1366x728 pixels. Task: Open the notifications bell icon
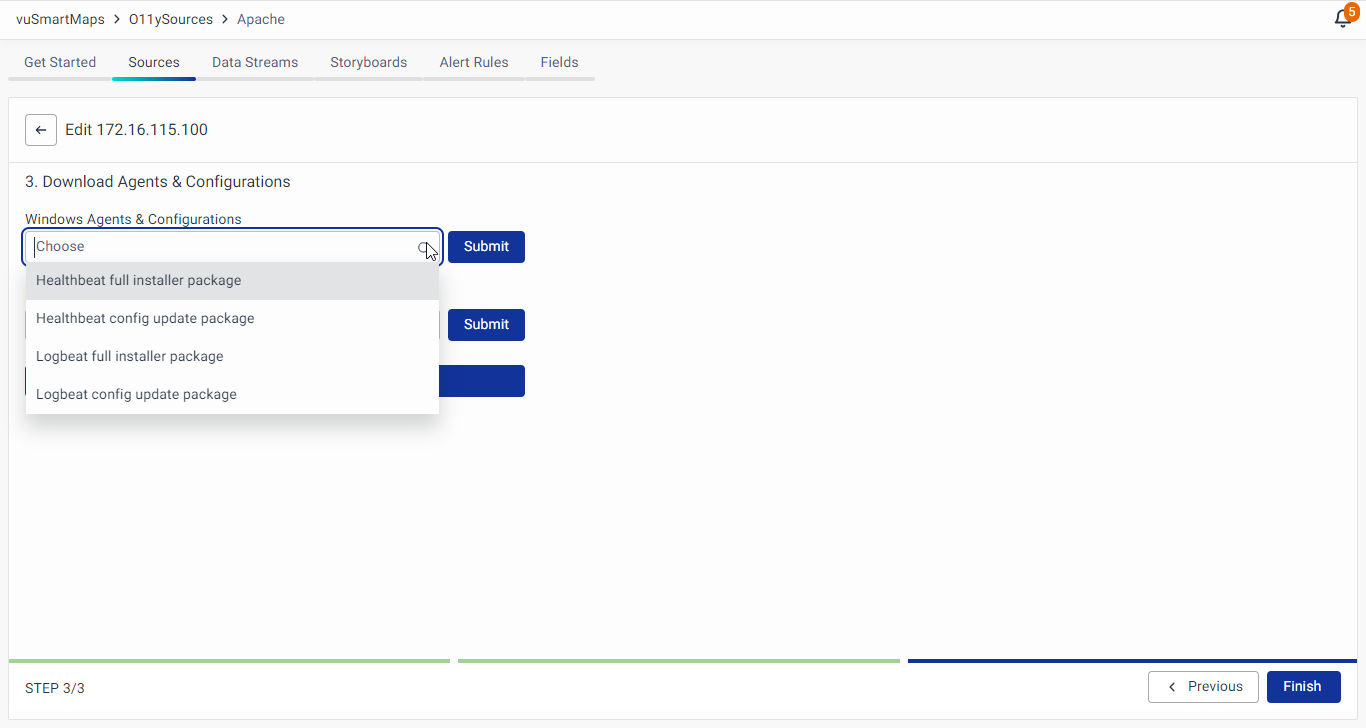[1343, 19]
